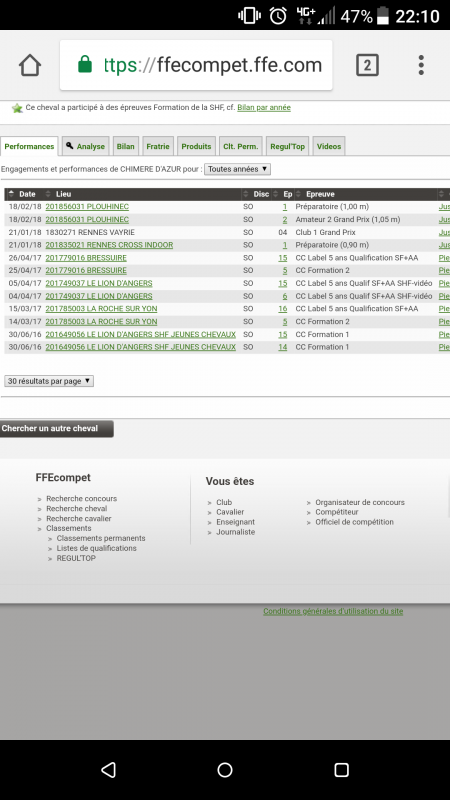Switch to the Analyse tab
The image size is (450, 800).
85,146
